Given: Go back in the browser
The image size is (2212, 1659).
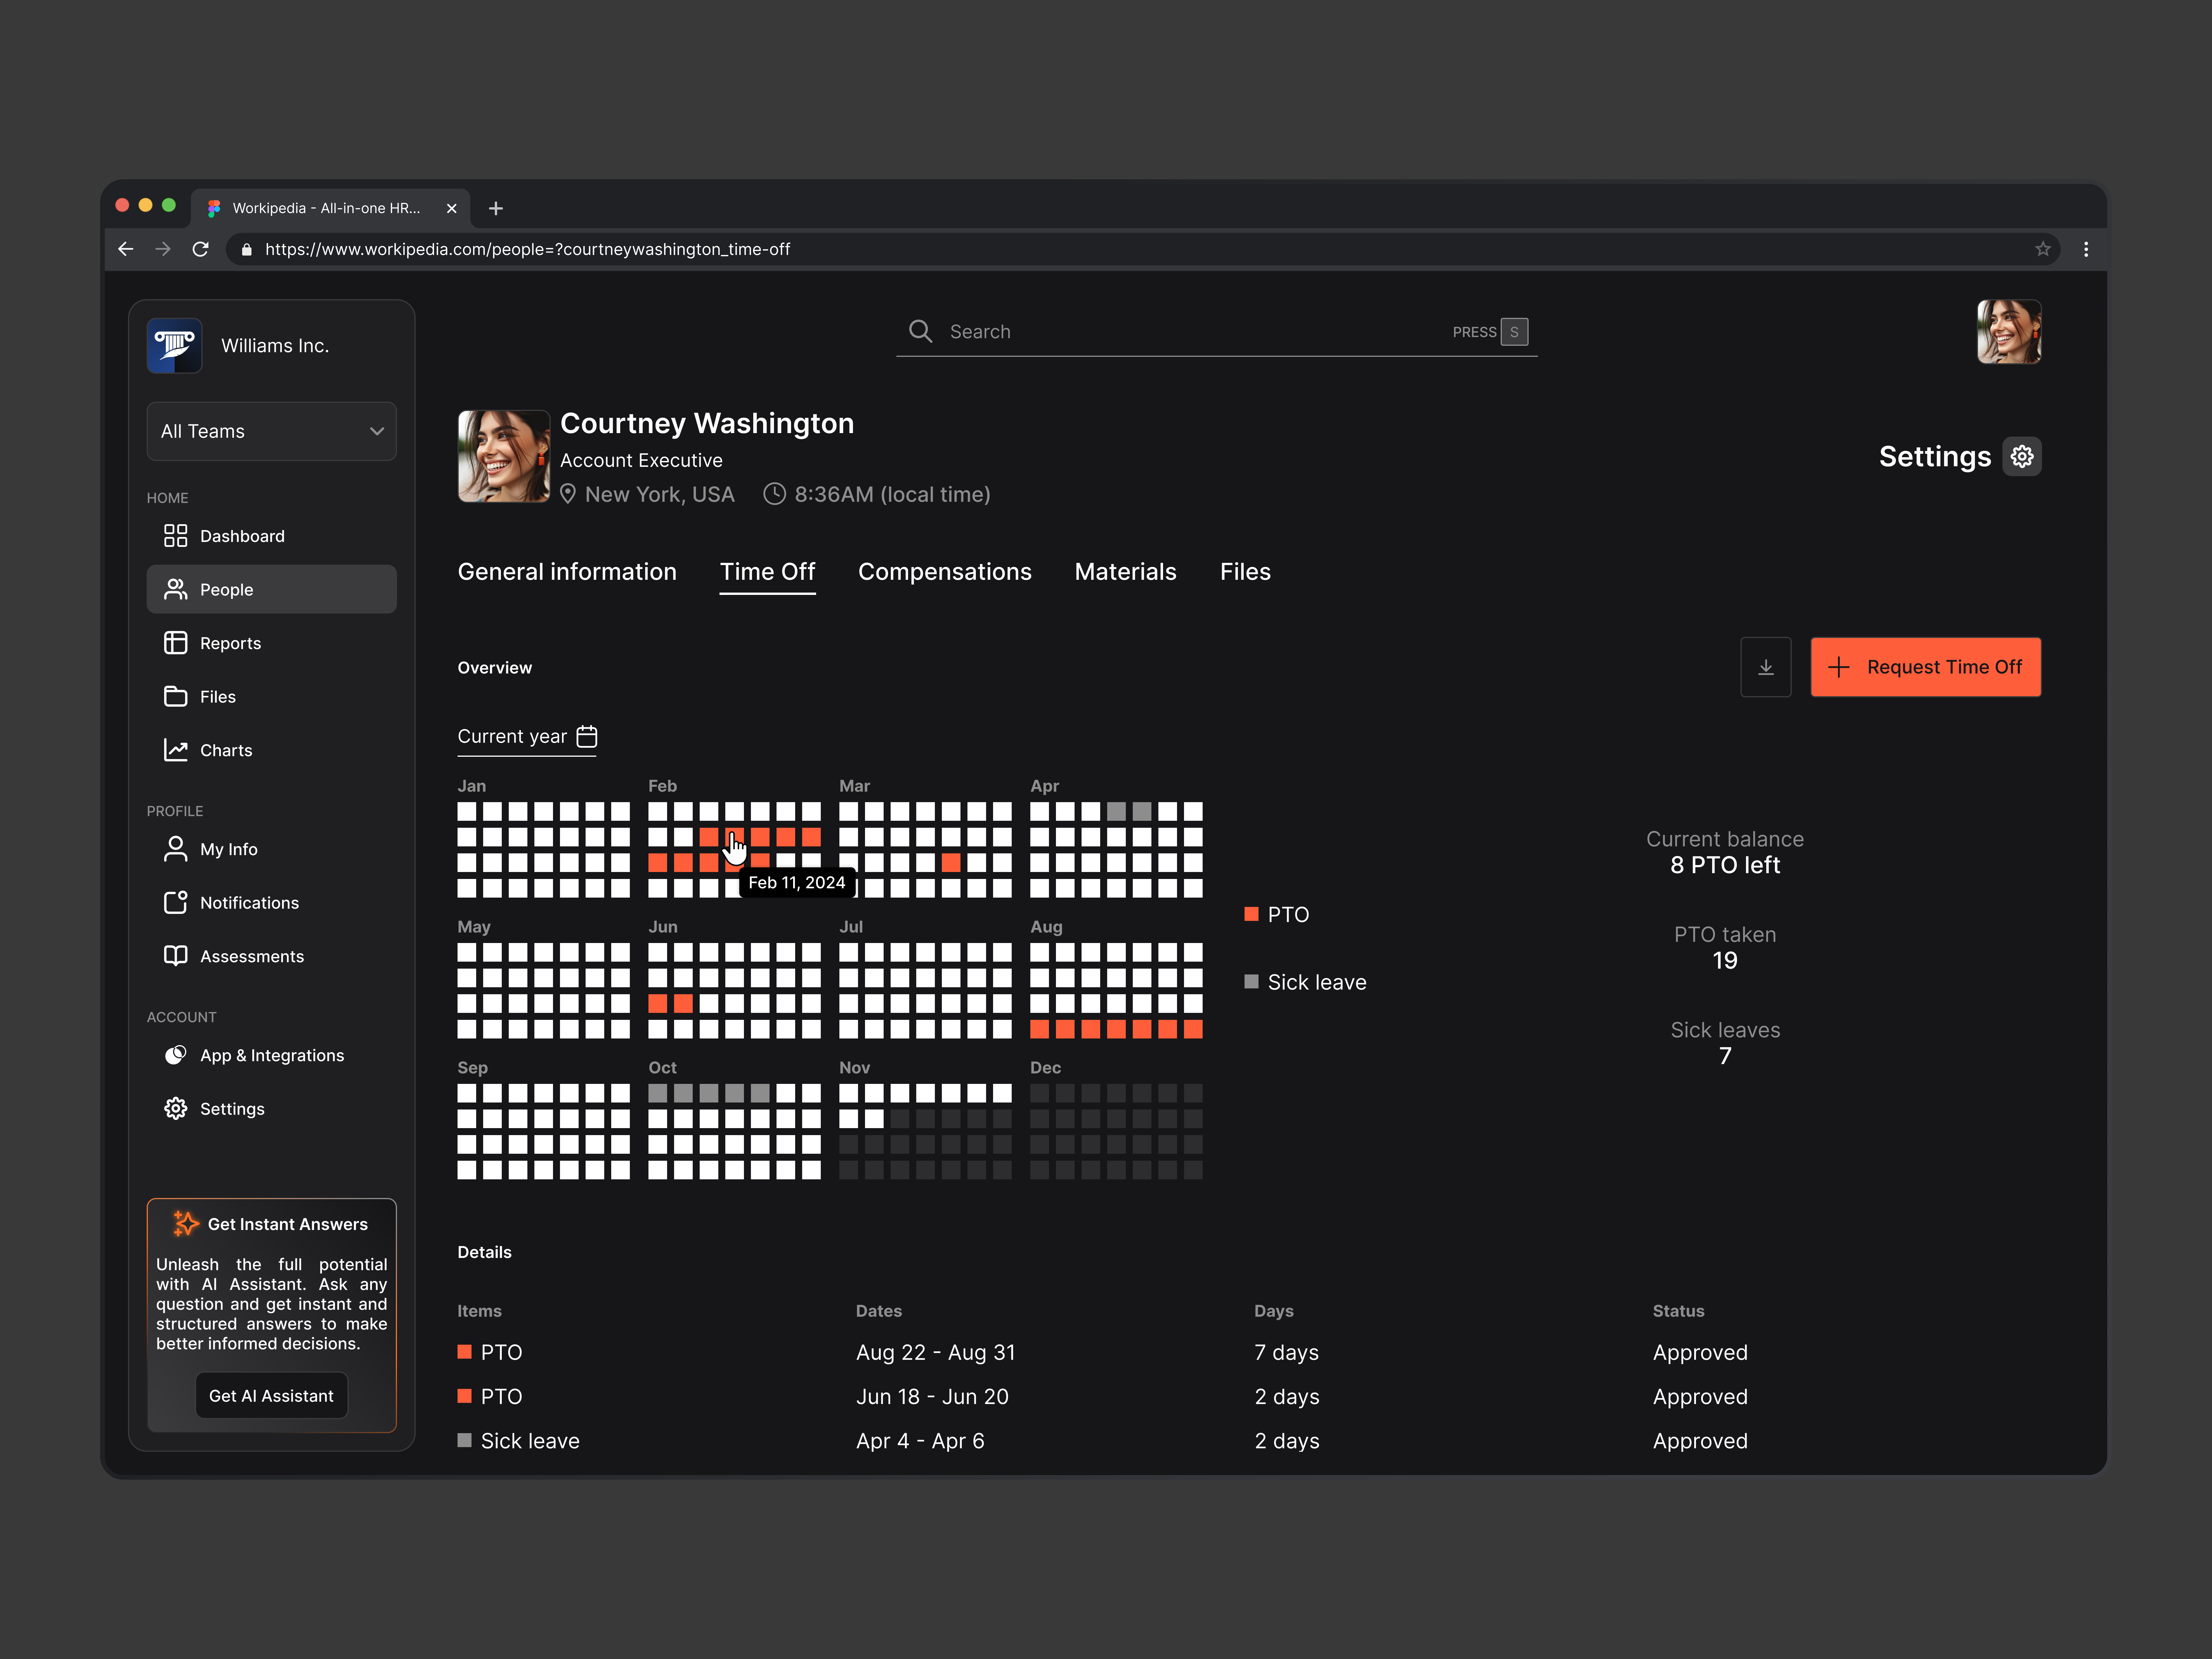Looking at the screenshot, I should click(x=126, y=249).
